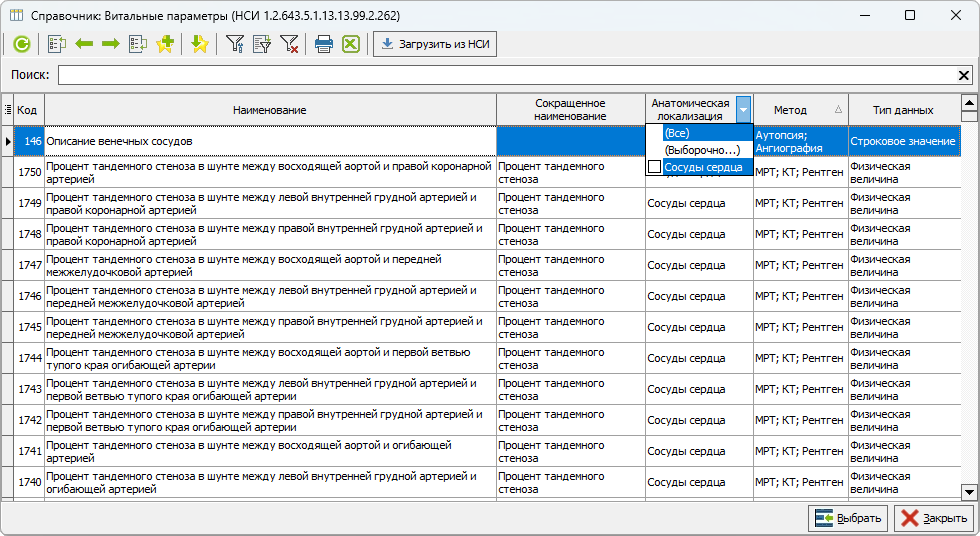Select (Все) in the filter list

[699, 133]
